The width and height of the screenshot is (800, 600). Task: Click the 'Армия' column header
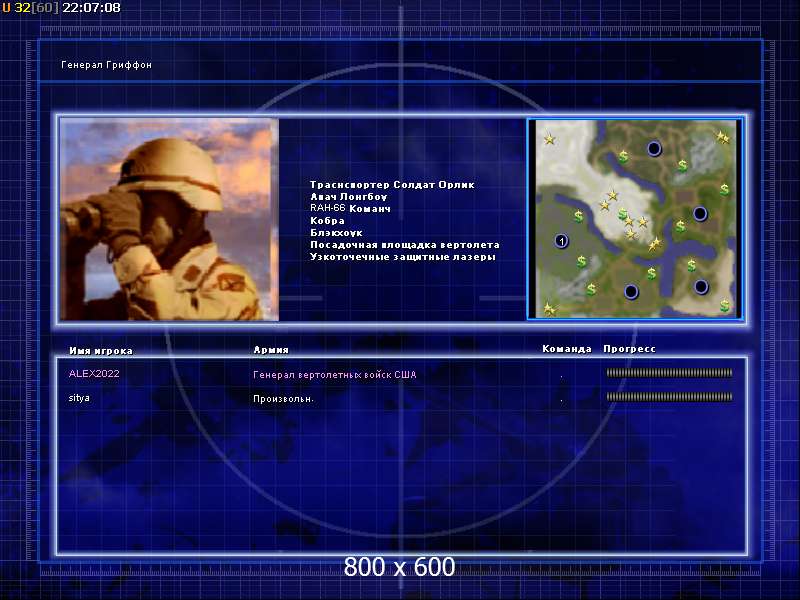click(271, 349)
